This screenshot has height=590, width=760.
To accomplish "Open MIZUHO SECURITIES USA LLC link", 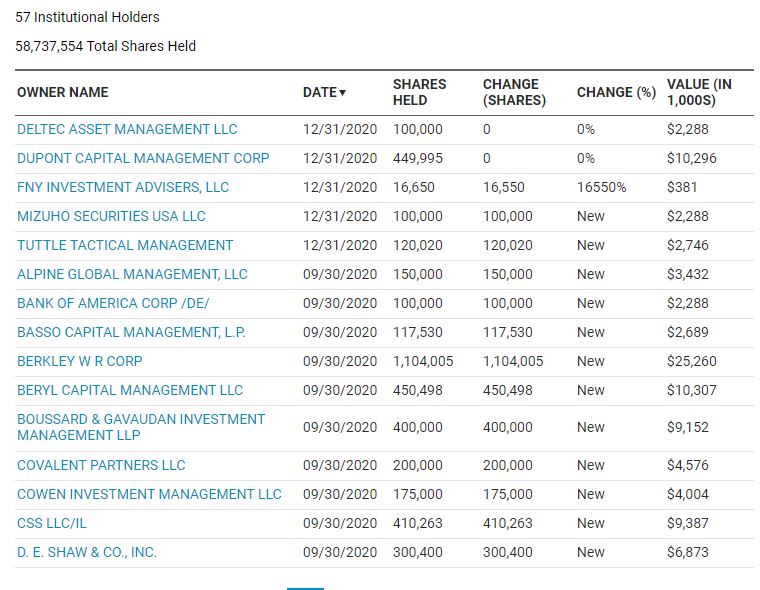I will [111, 216].
